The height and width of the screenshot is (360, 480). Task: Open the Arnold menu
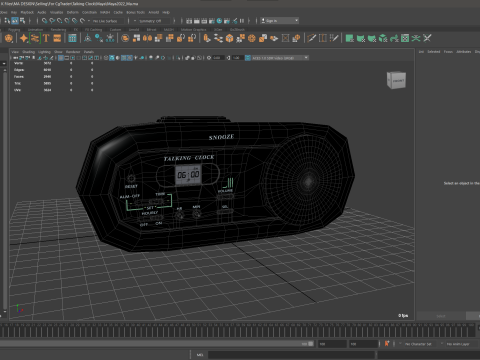tap(154, 12)
